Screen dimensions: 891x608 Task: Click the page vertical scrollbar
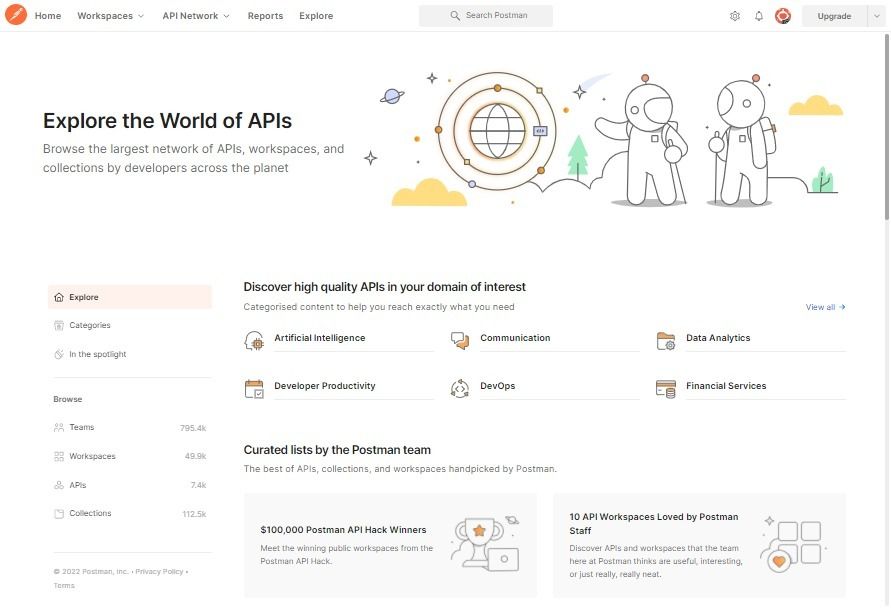point(886,126)
